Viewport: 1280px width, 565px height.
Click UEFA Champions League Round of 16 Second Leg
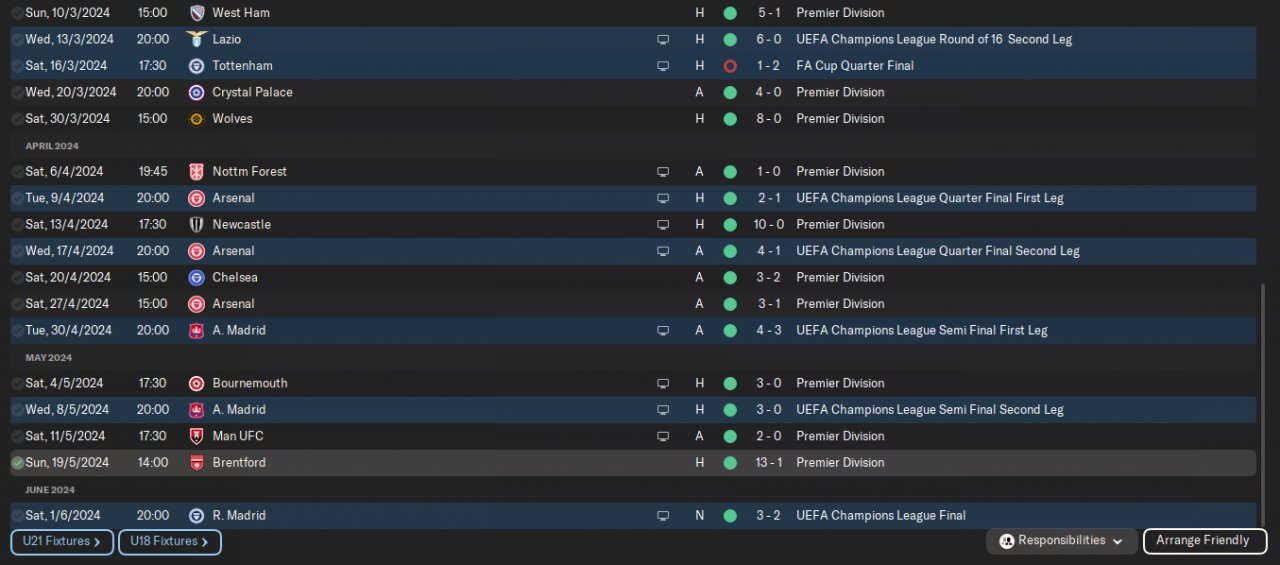[x=934, y=39]
